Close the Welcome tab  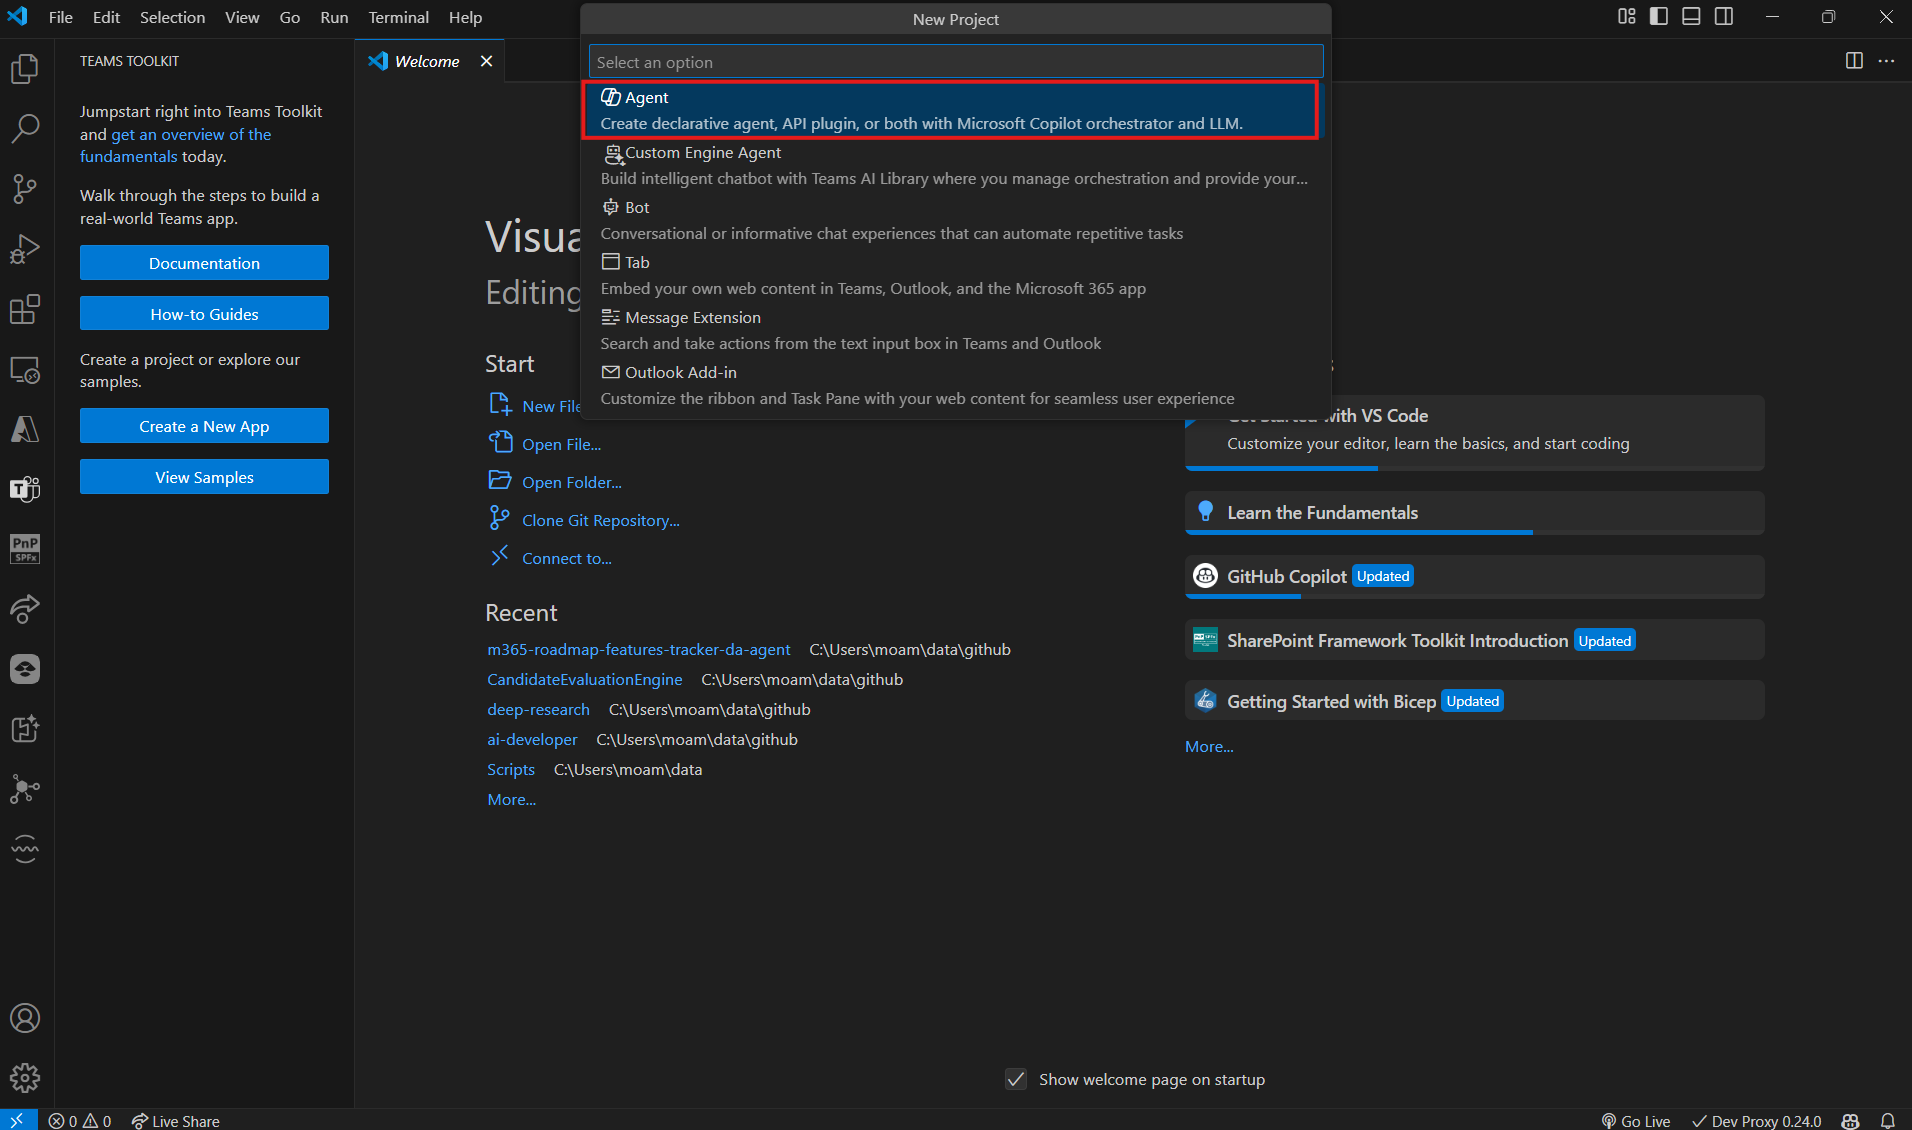pos(487,61)
